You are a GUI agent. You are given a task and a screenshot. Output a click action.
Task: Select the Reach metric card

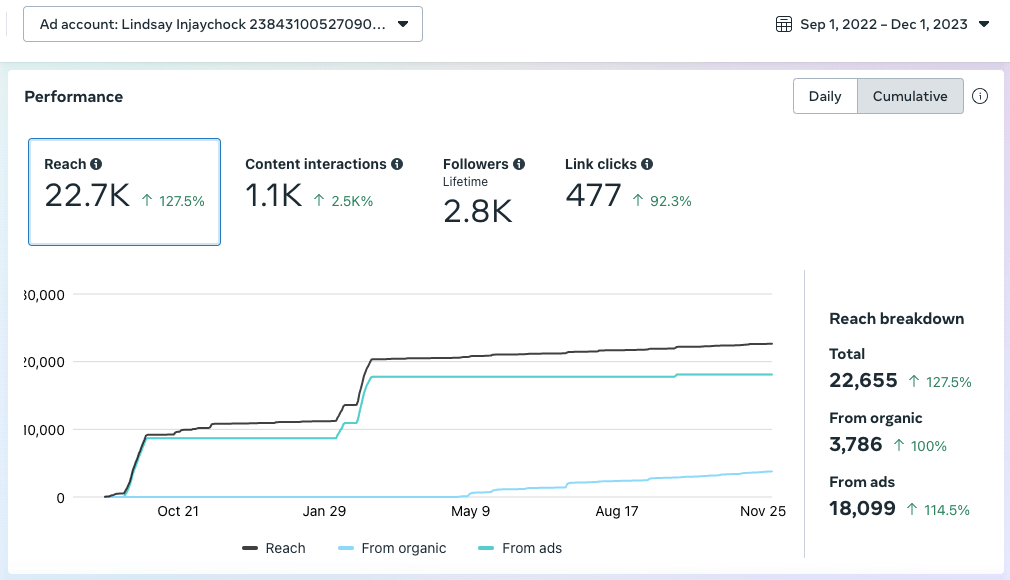(x=124, y=191)
